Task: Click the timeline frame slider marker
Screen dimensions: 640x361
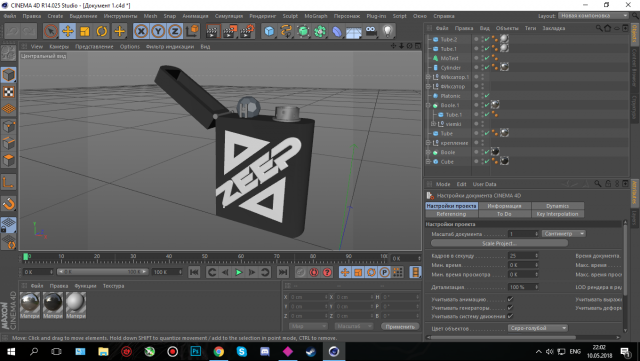Action: click(x=26, y=256)
